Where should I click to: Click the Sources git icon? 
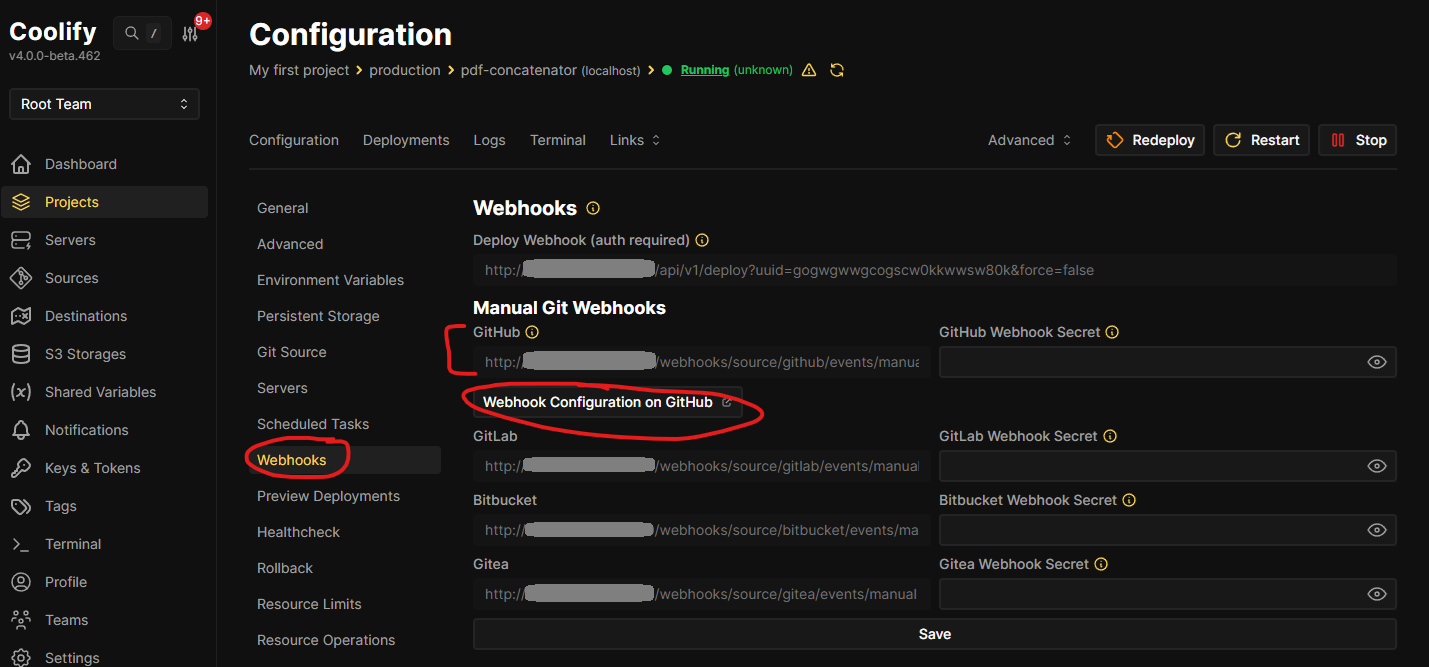pyautogui.click(x=21, y=278)
